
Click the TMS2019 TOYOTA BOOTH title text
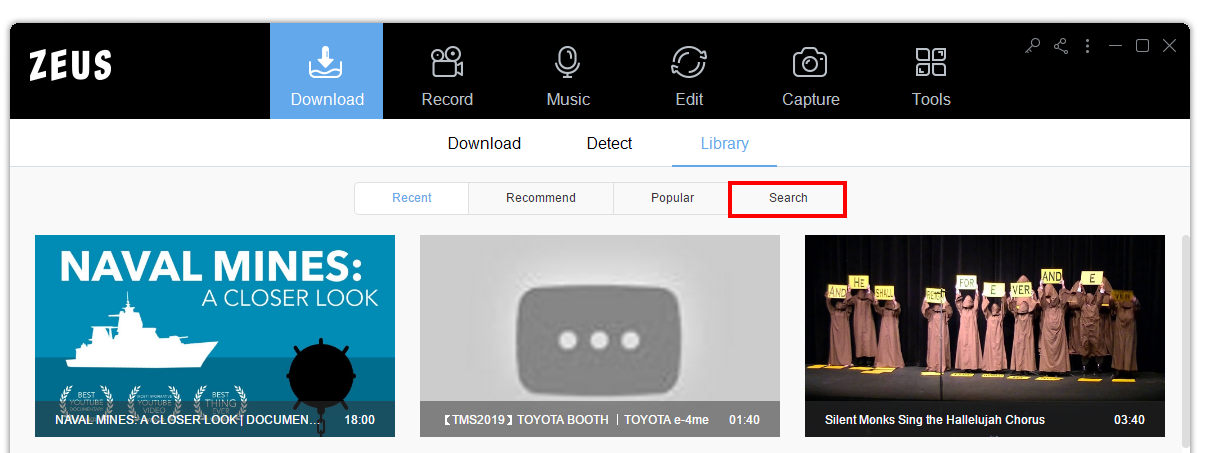(575, 420)
